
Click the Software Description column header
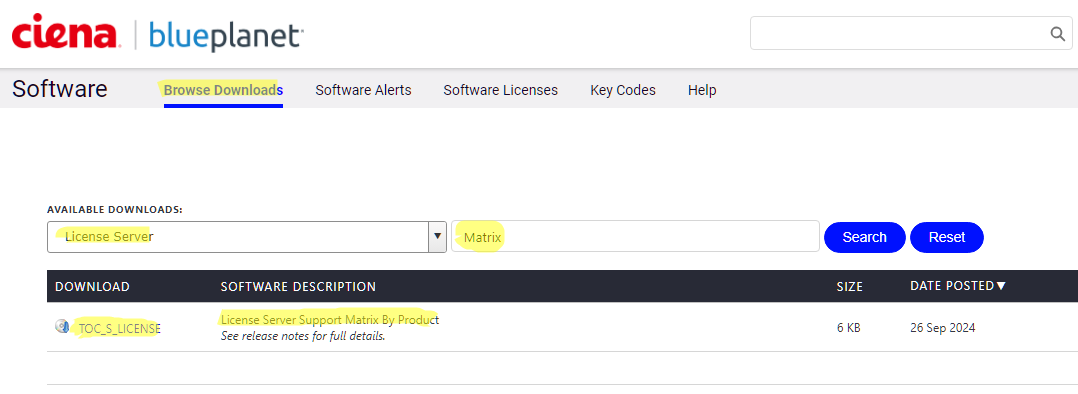[298, 287]
